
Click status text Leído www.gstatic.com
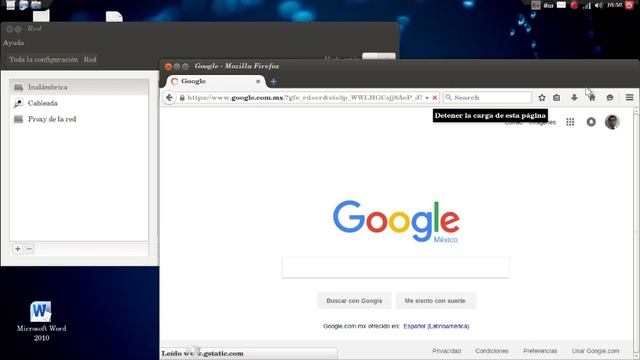click(203, 353)
